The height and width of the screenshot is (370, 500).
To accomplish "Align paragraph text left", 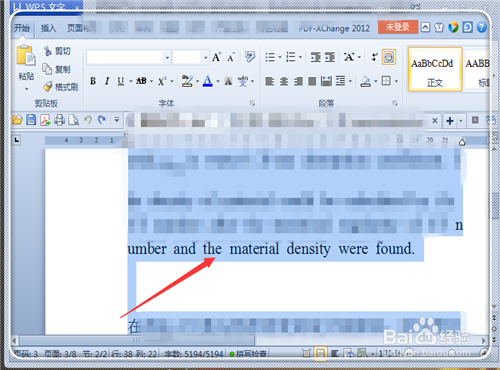I will tap(269, 81).
